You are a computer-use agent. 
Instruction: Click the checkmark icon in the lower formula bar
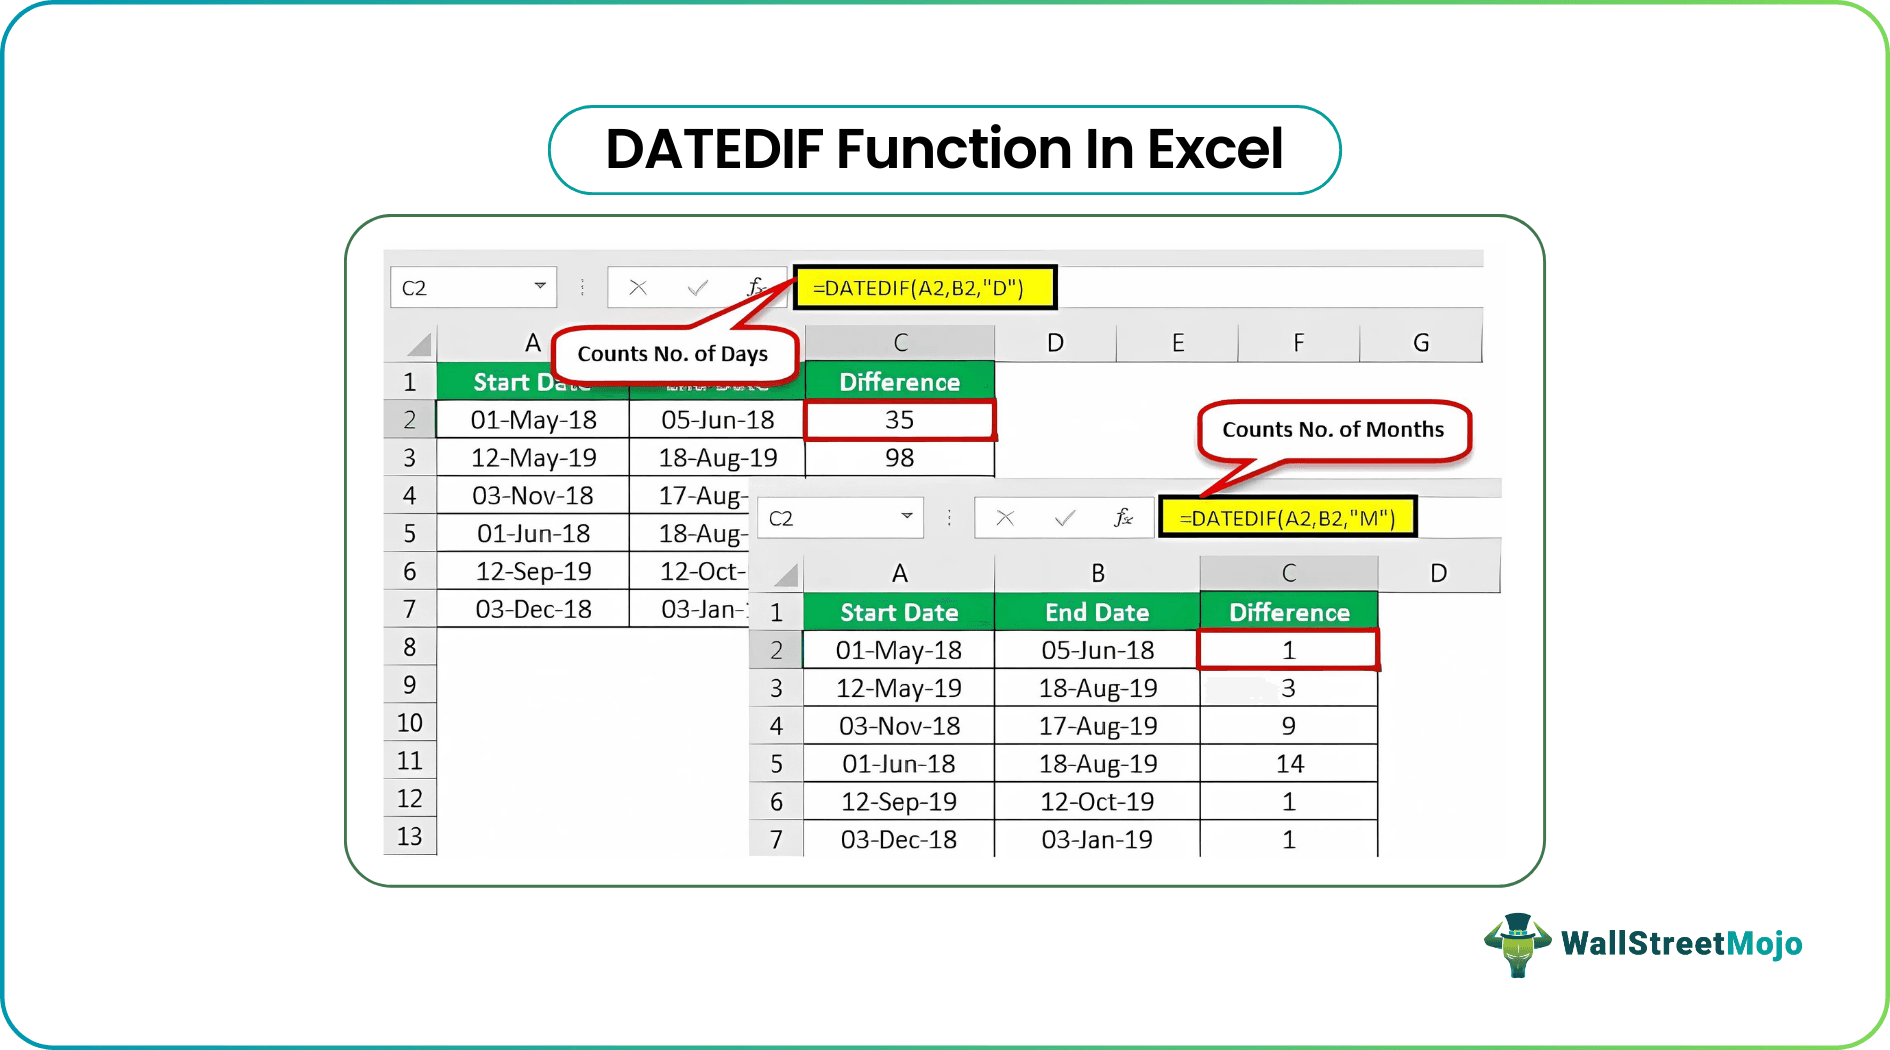pyautogui.click(x=1063, y=517)
